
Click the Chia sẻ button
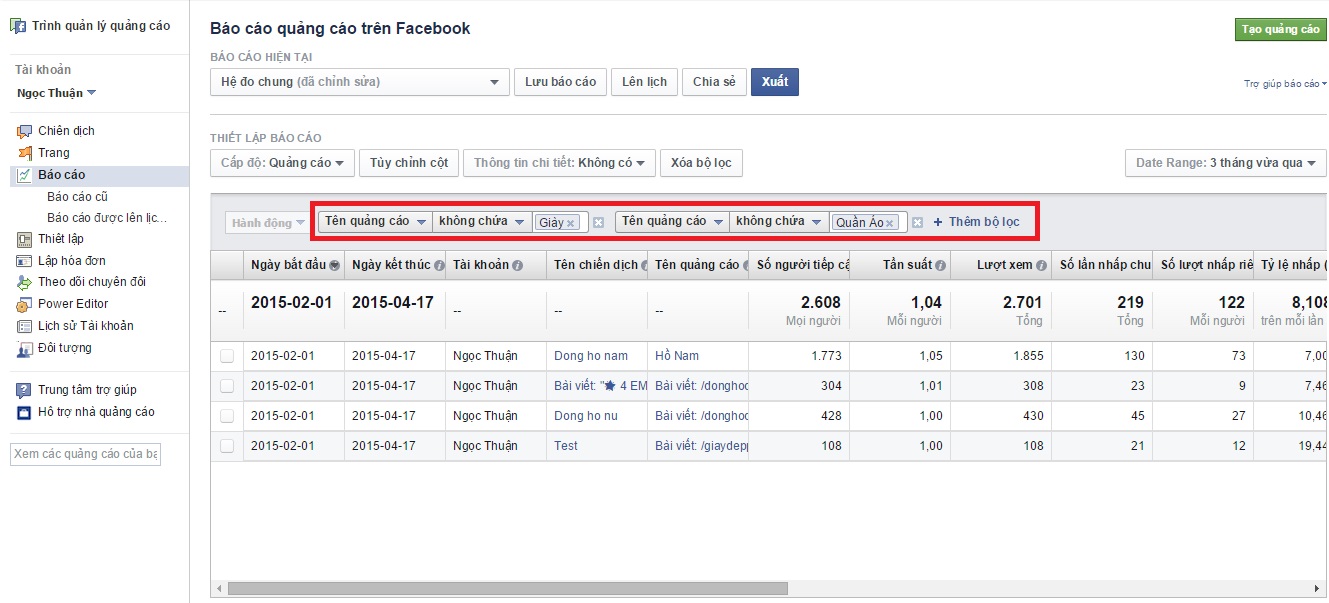(x=714, y=82)
